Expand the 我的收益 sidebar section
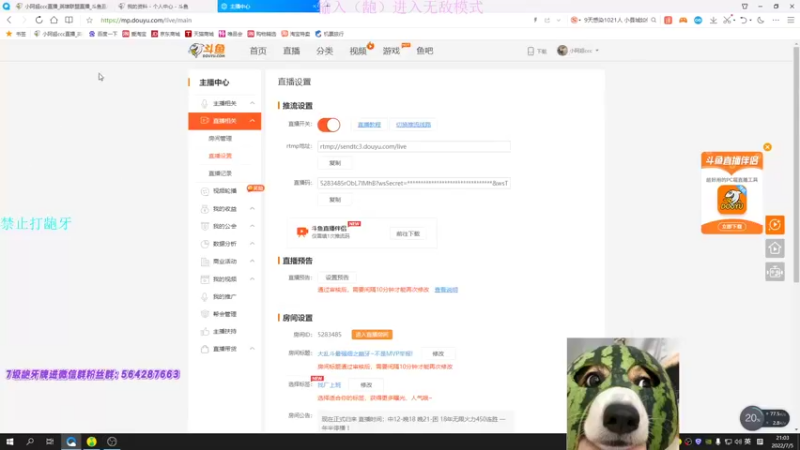 [x=252, y=209]
